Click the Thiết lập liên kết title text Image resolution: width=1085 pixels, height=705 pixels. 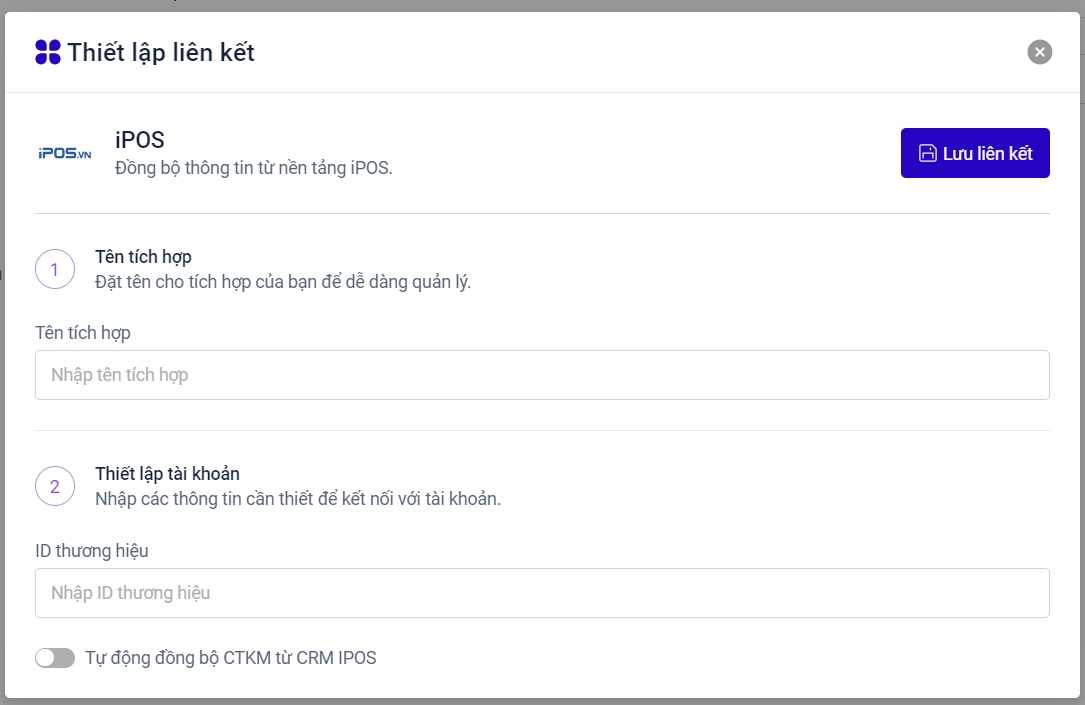161,52
